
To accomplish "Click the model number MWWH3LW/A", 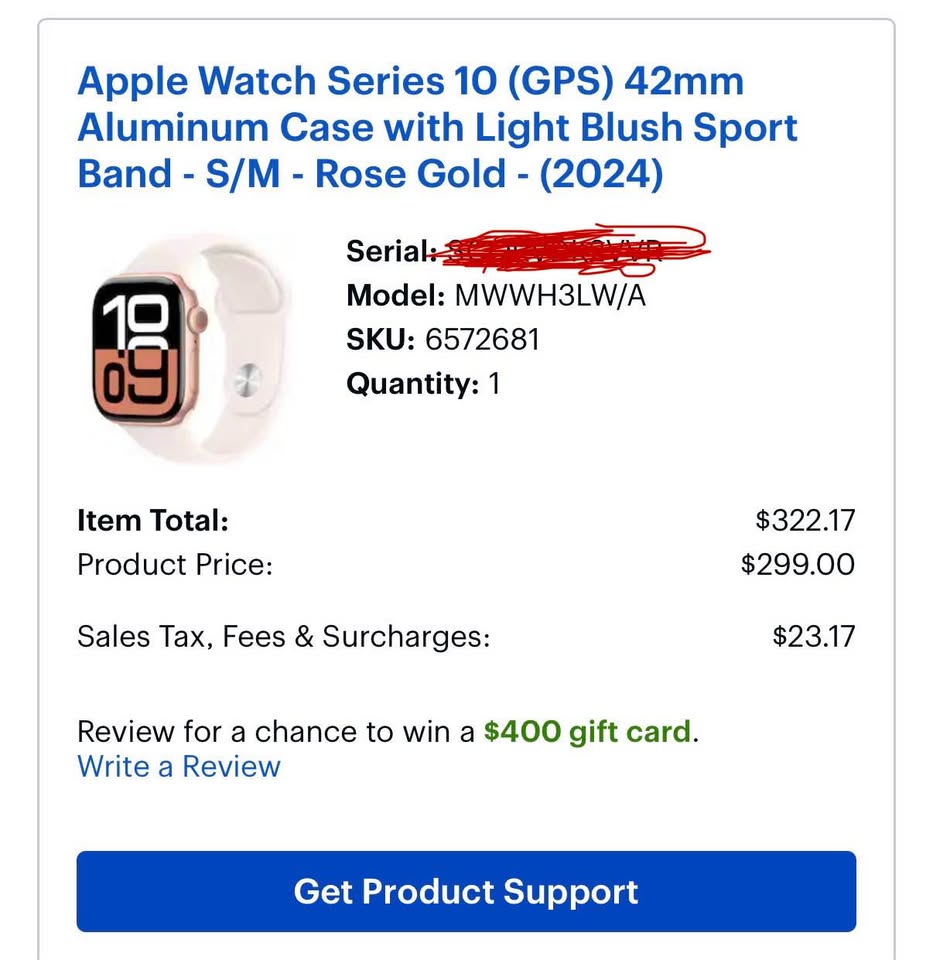I will coord(550,296).
